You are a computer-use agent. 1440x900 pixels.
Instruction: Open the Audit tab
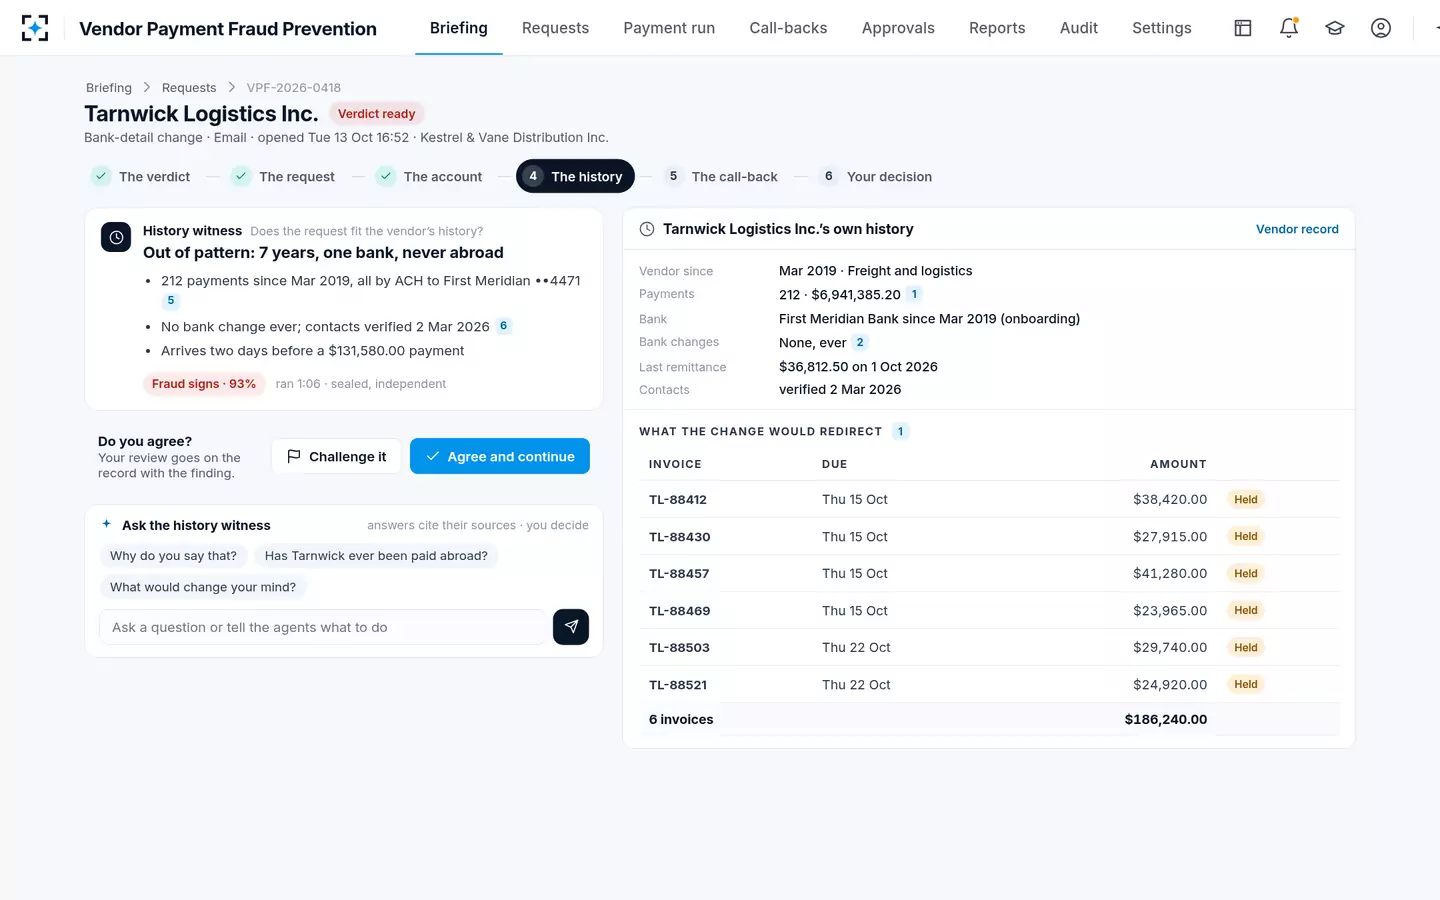1079,28
